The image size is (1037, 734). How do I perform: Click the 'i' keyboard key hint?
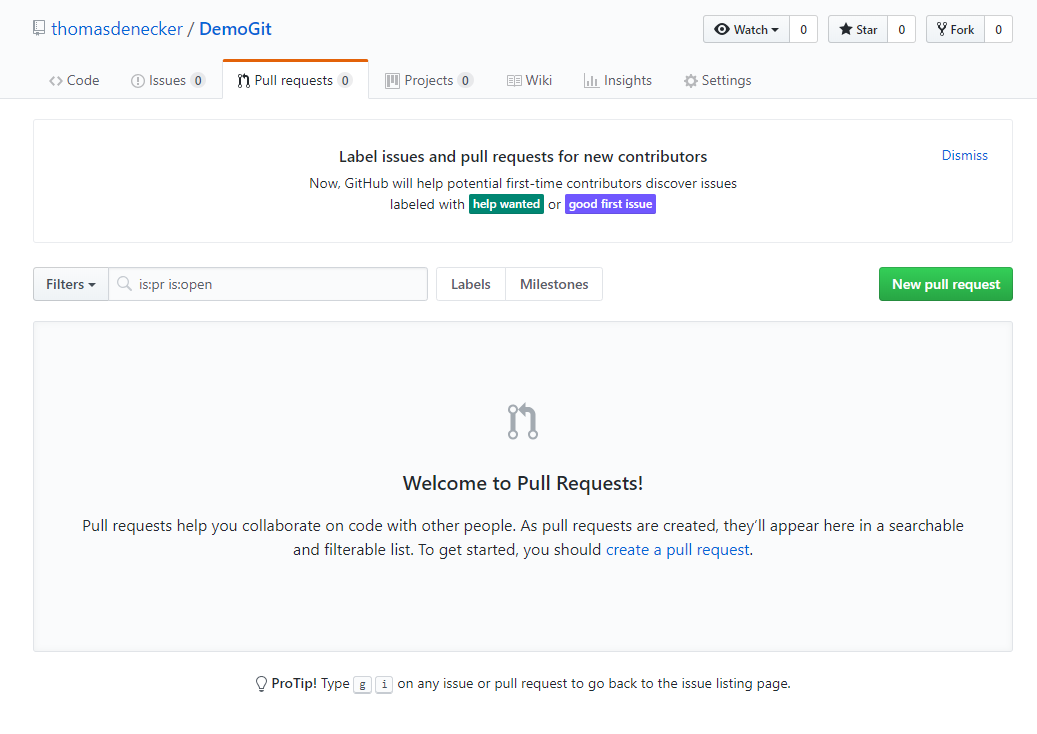pos(384,684)
